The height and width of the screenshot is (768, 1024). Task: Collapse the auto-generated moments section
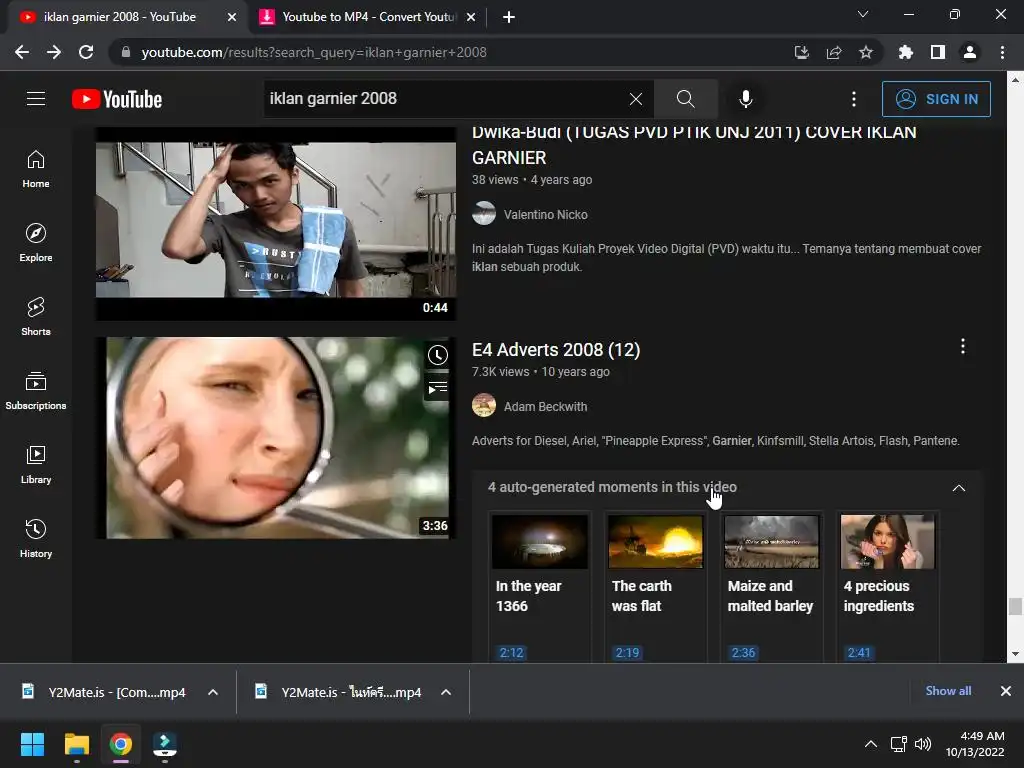pos(959,488)
